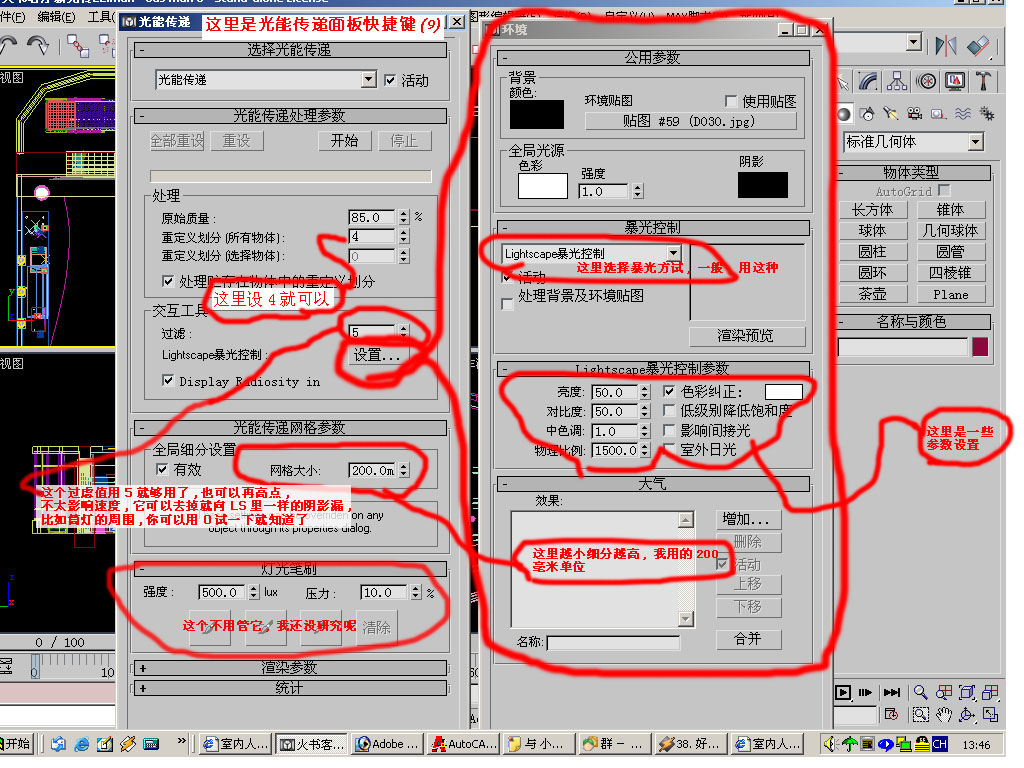Open the Time Configuration icon

[x=891, y=714]
